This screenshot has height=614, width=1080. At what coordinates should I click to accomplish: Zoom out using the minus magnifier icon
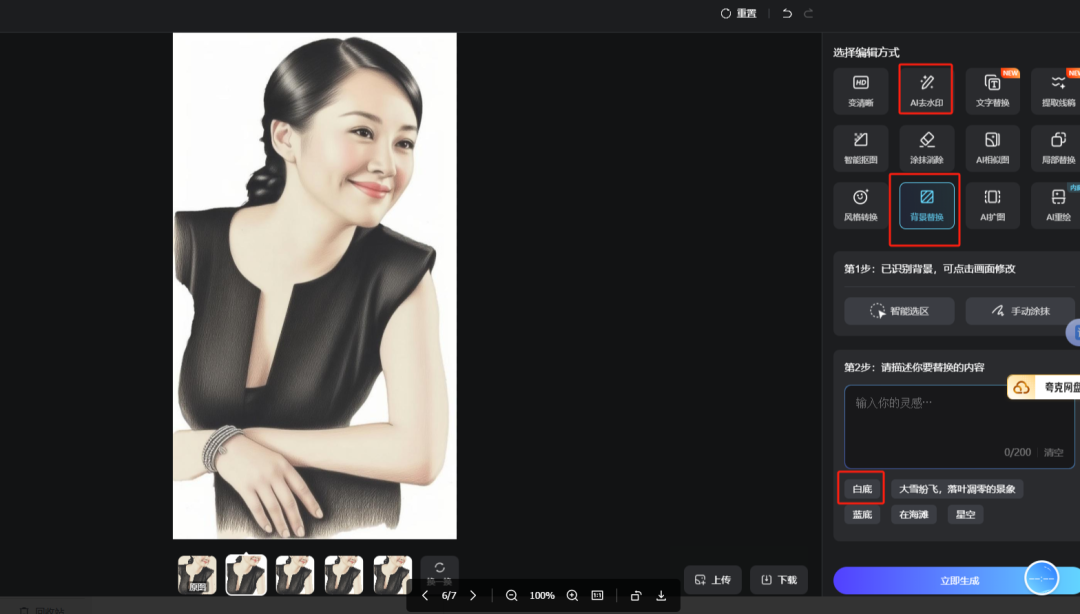pyautogui.click(x=511, y=596)
